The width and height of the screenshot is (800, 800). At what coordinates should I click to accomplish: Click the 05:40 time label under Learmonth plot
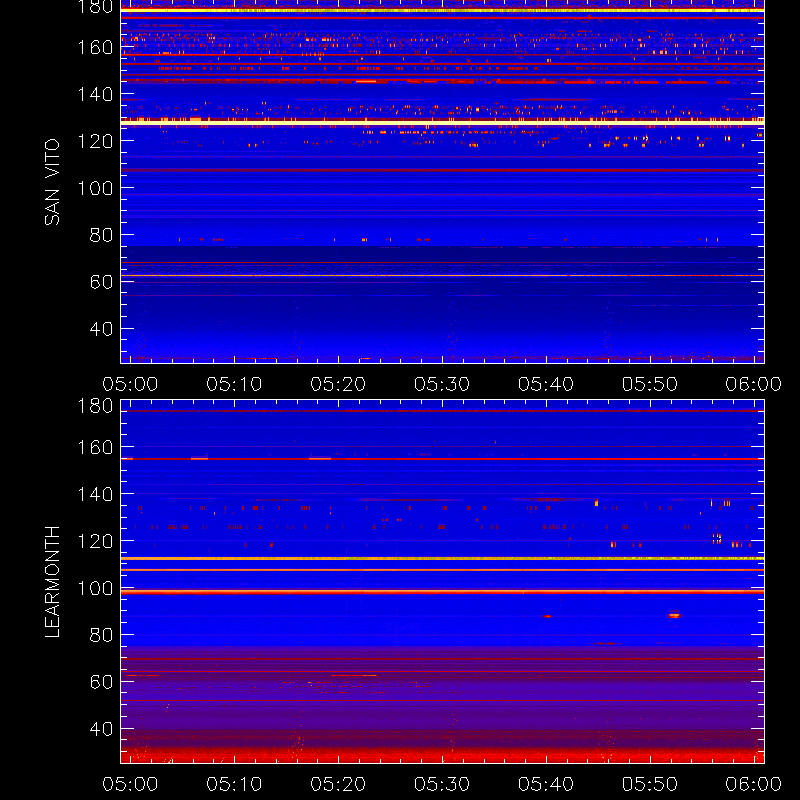pyautogui.click(x=546, y=784)
